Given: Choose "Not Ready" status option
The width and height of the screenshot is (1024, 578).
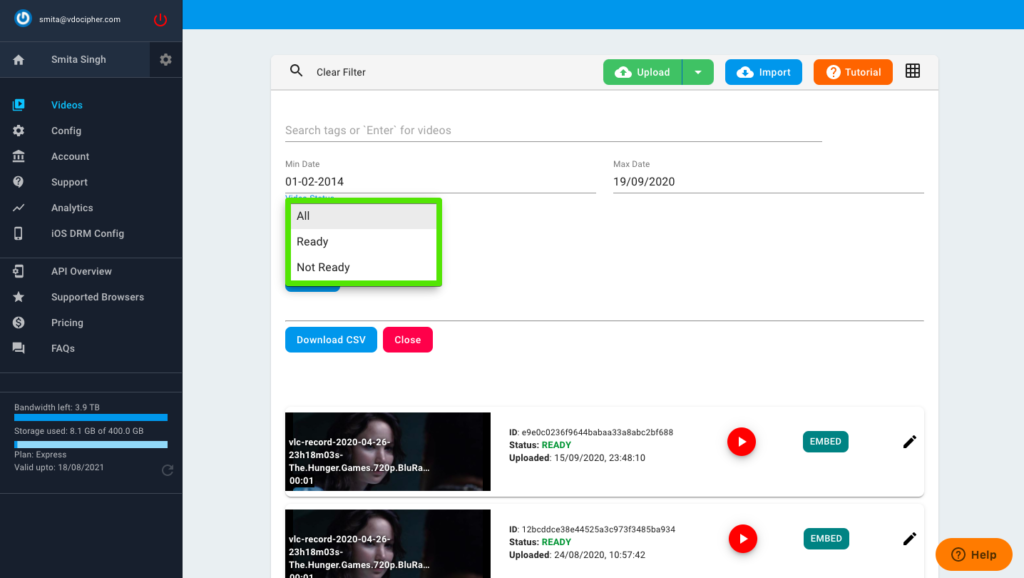Looking at the screenshot, I should (x=323, y=268).
